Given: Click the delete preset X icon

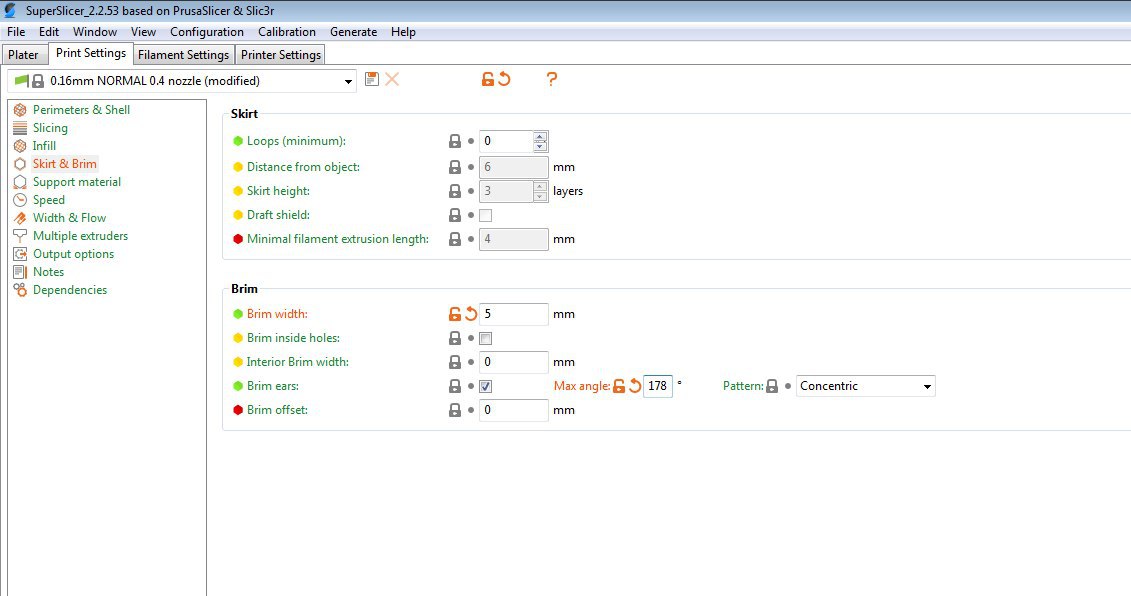Looking at the screenshot, I should 392,79.
